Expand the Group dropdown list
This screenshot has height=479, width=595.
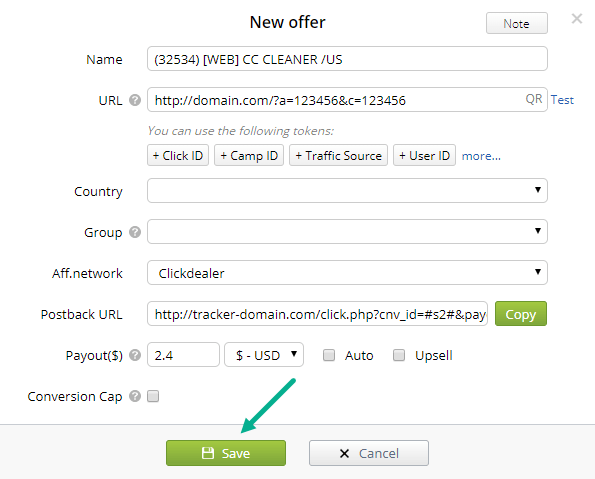pyautogui.click(x=347, y=232)
